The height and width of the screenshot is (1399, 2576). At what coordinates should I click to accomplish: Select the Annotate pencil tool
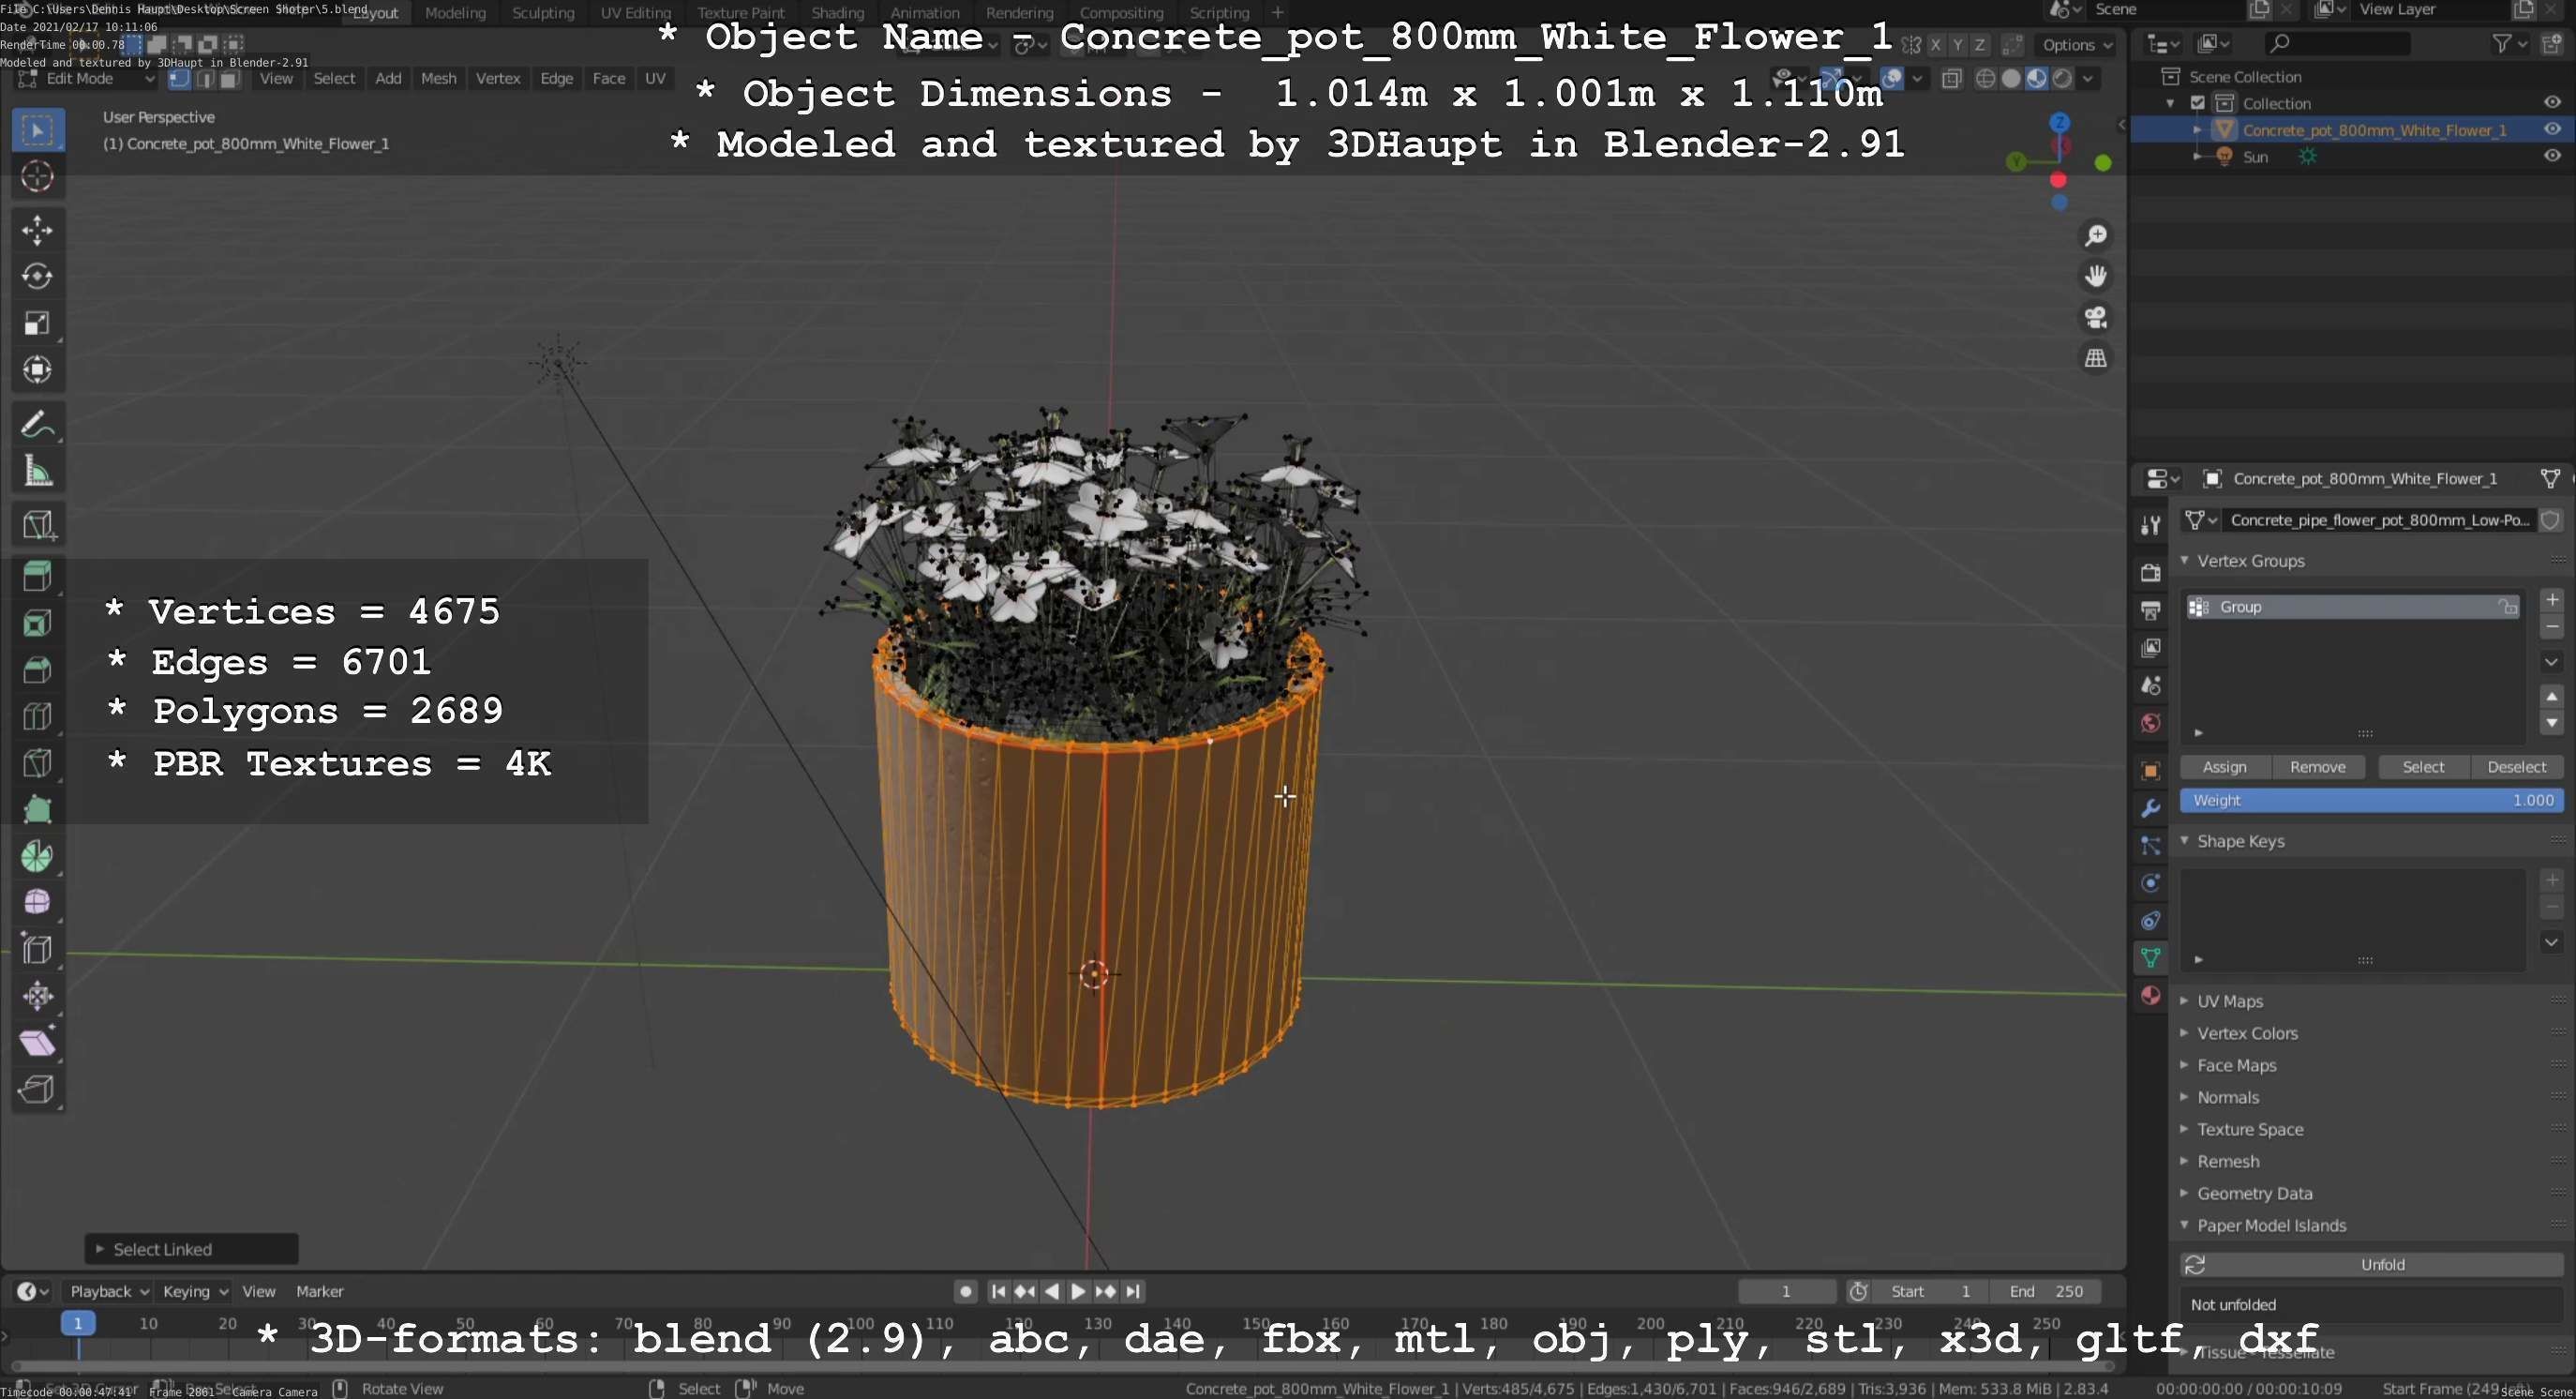click(38, 424)
